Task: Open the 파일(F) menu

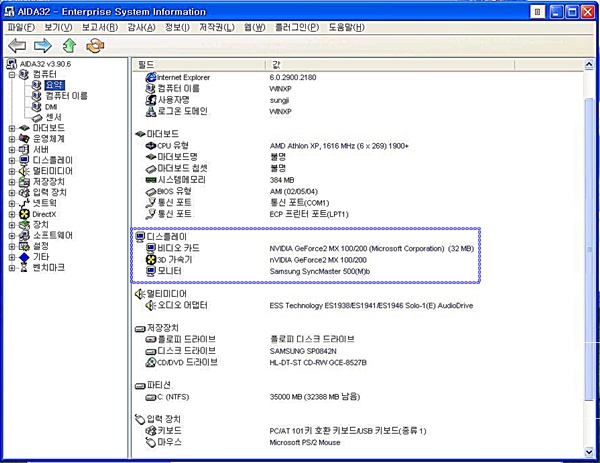Action: [21, 28]
